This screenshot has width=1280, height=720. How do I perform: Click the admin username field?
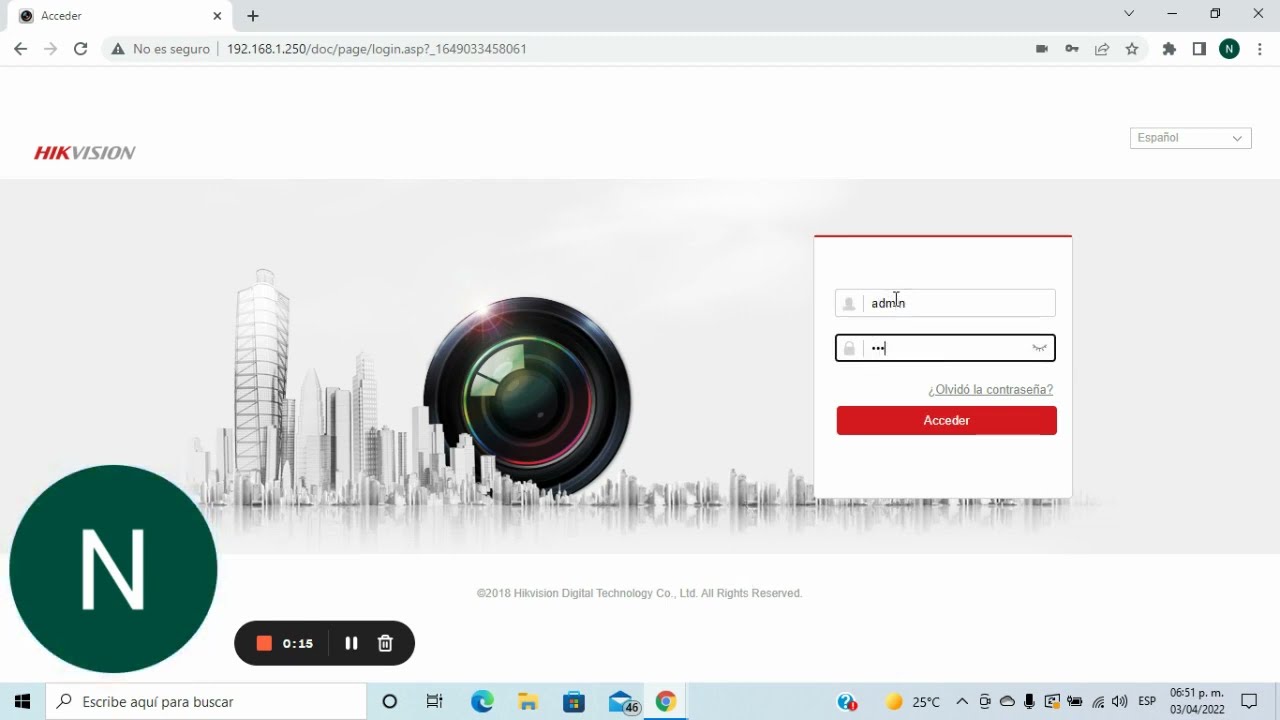945,303
